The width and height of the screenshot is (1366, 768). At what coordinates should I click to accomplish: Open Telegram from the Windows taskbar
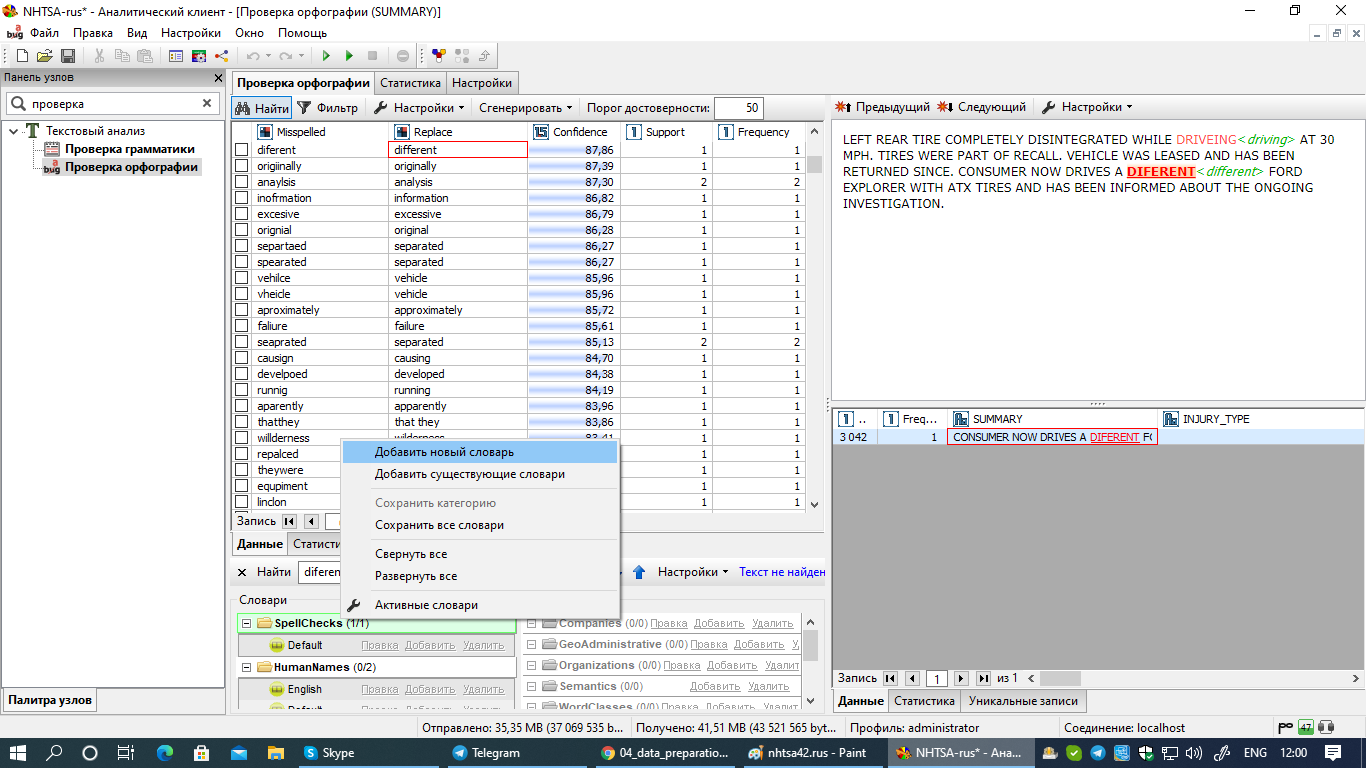tap(486, 753)
